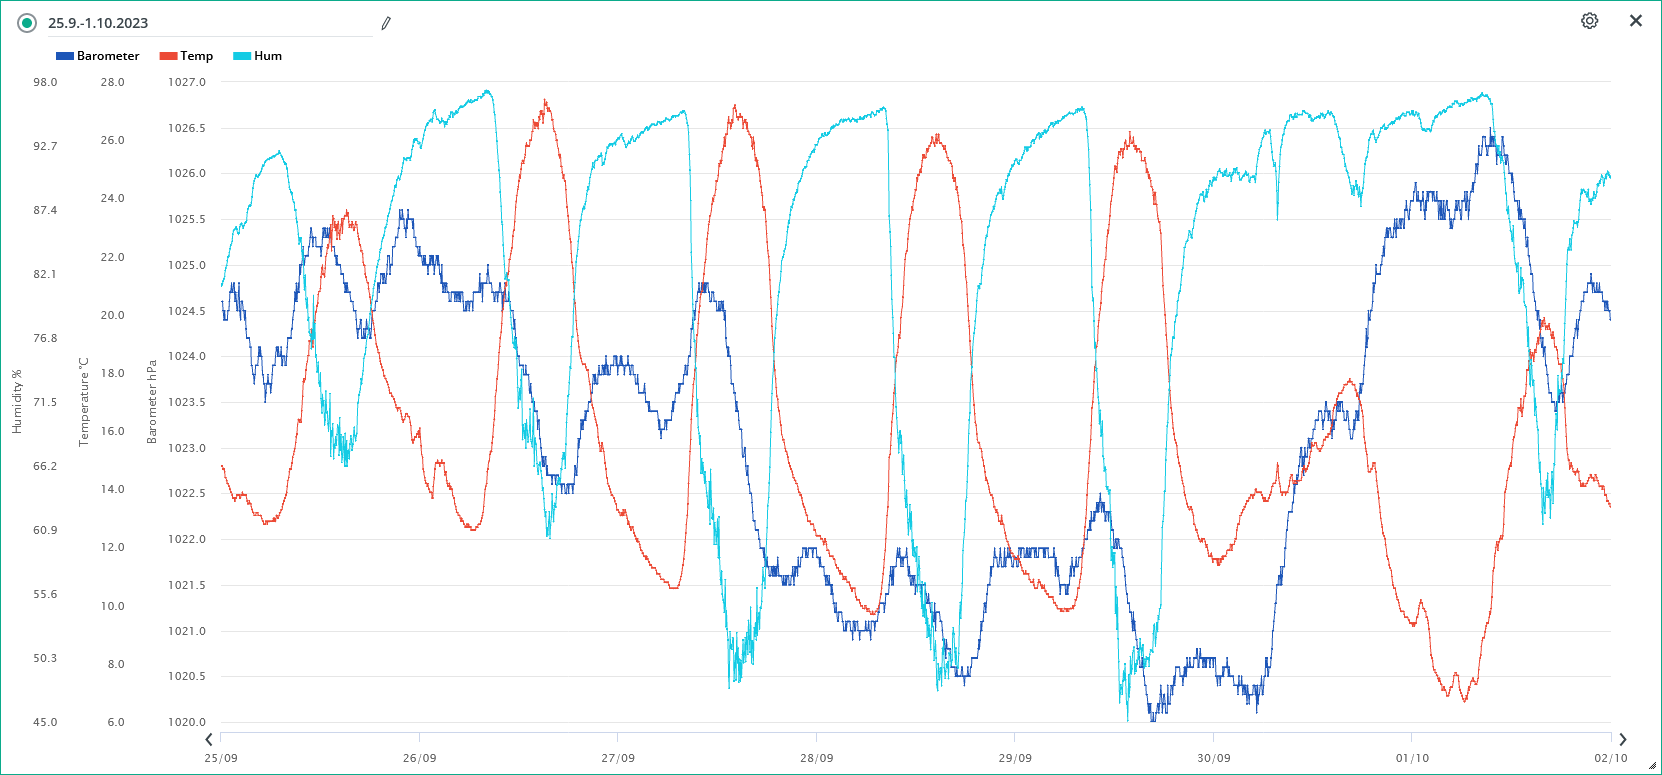Click the resize grip in the corner
This screenshot has width=1662, height=775.
(1651, 766)
